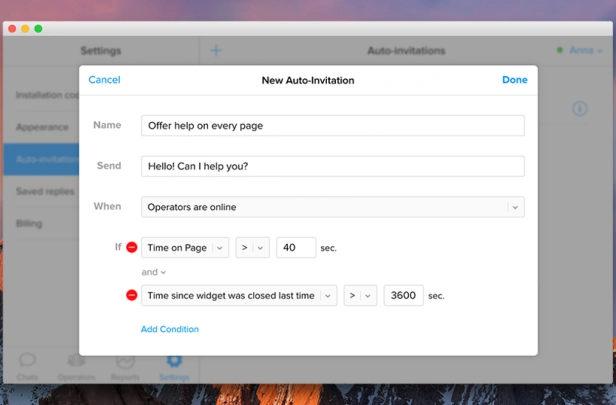Confirm with the Done button

pos(515,80)
